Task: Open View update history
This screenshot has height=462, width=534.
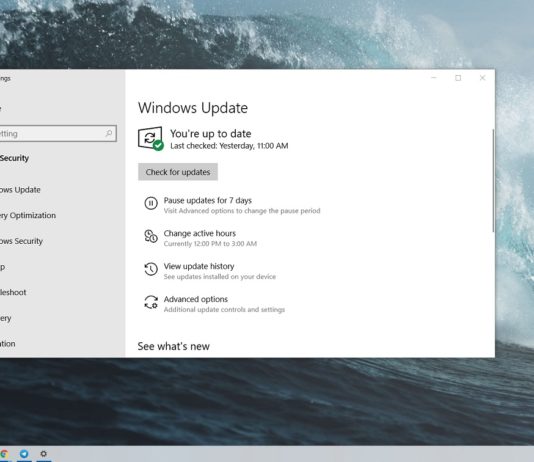Action: point(199,266)
